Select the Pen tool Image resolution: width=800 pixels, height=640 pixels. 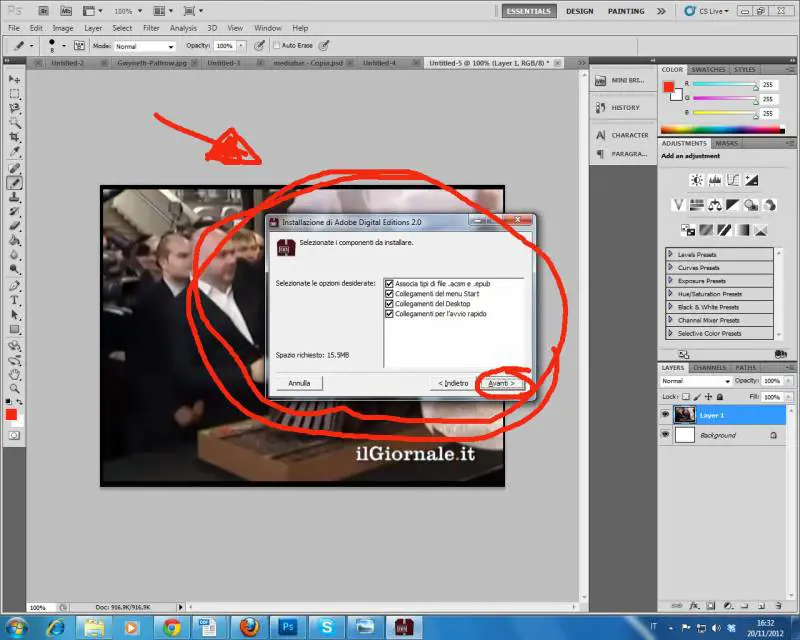14,286
